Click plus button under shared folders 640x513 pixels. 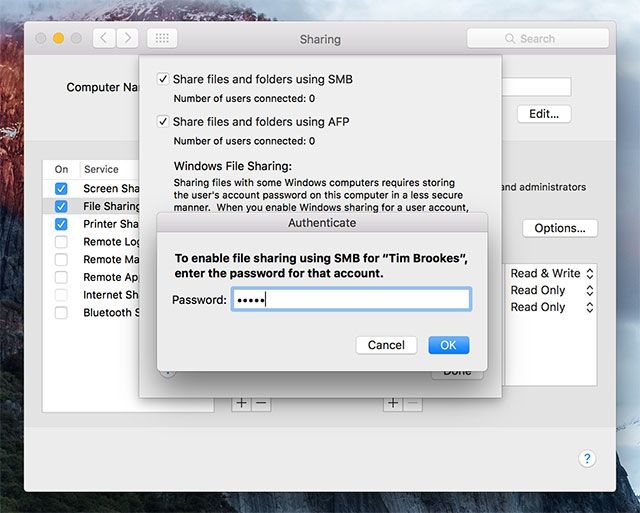pos(241,403)
